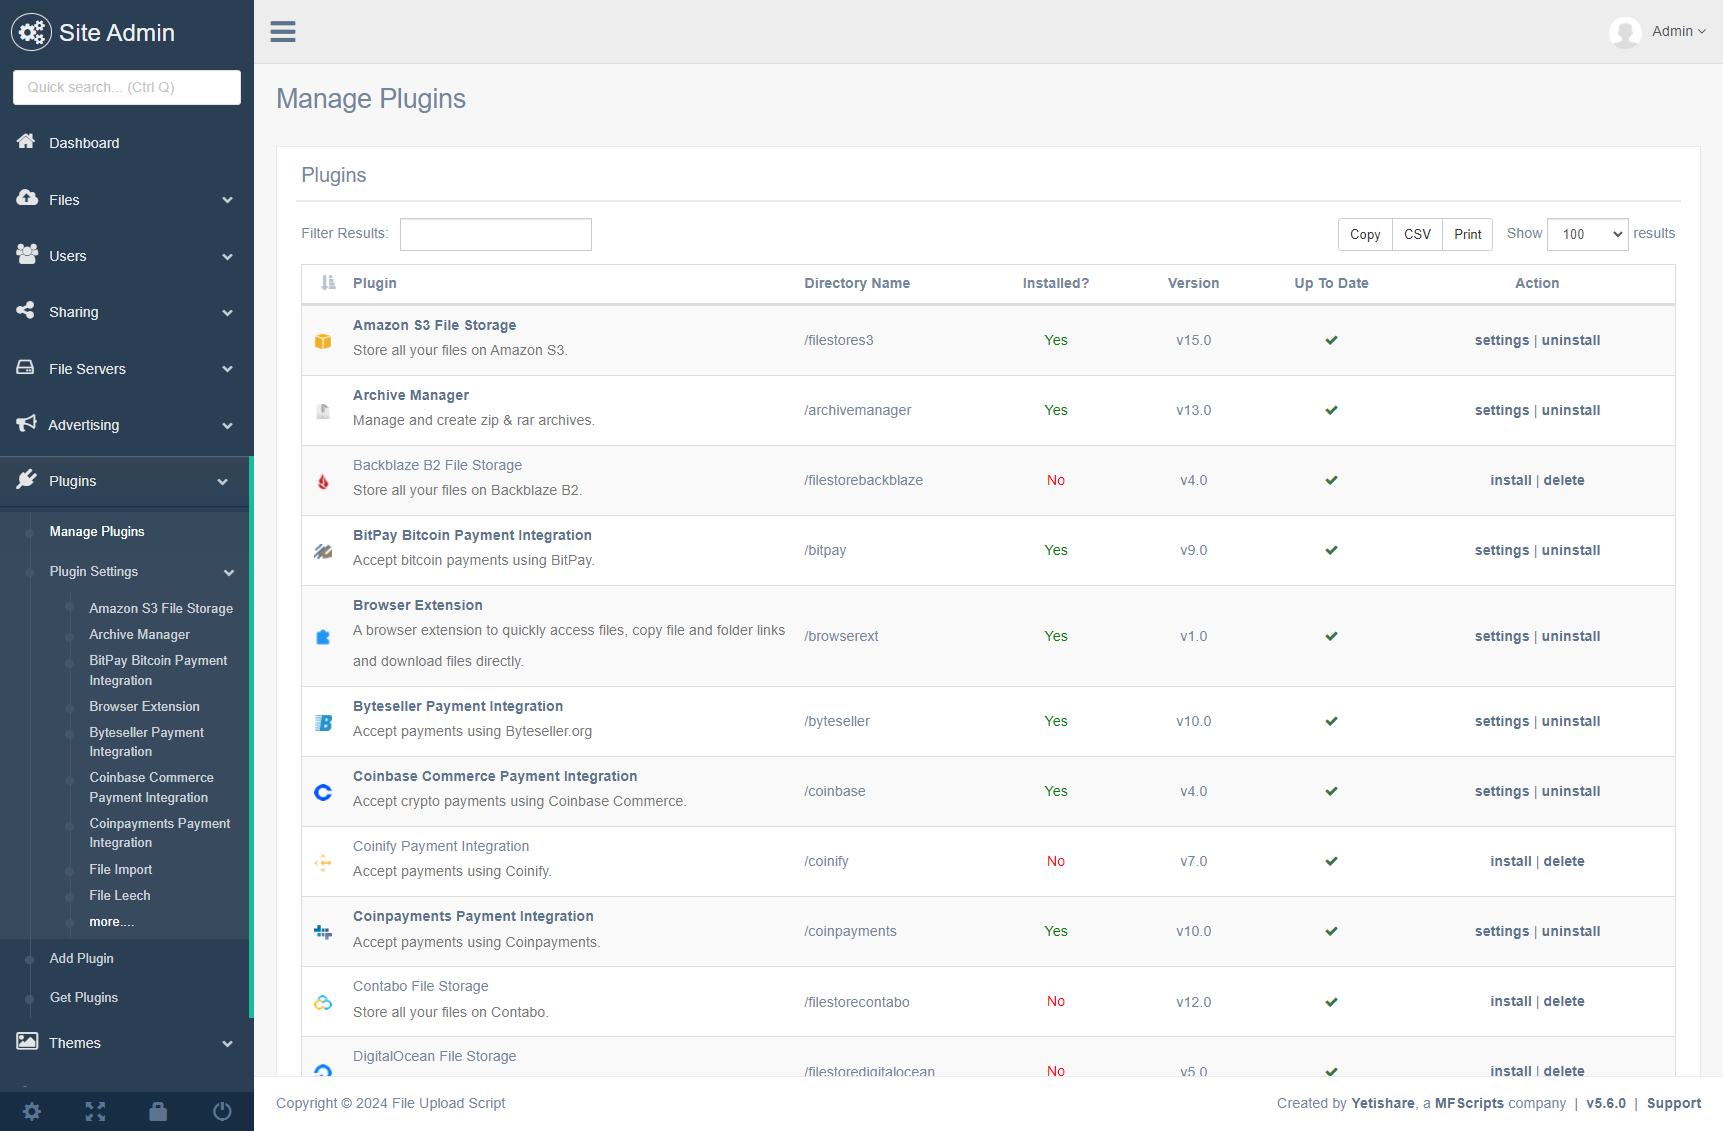Focus the Filter Results input field

496,234
